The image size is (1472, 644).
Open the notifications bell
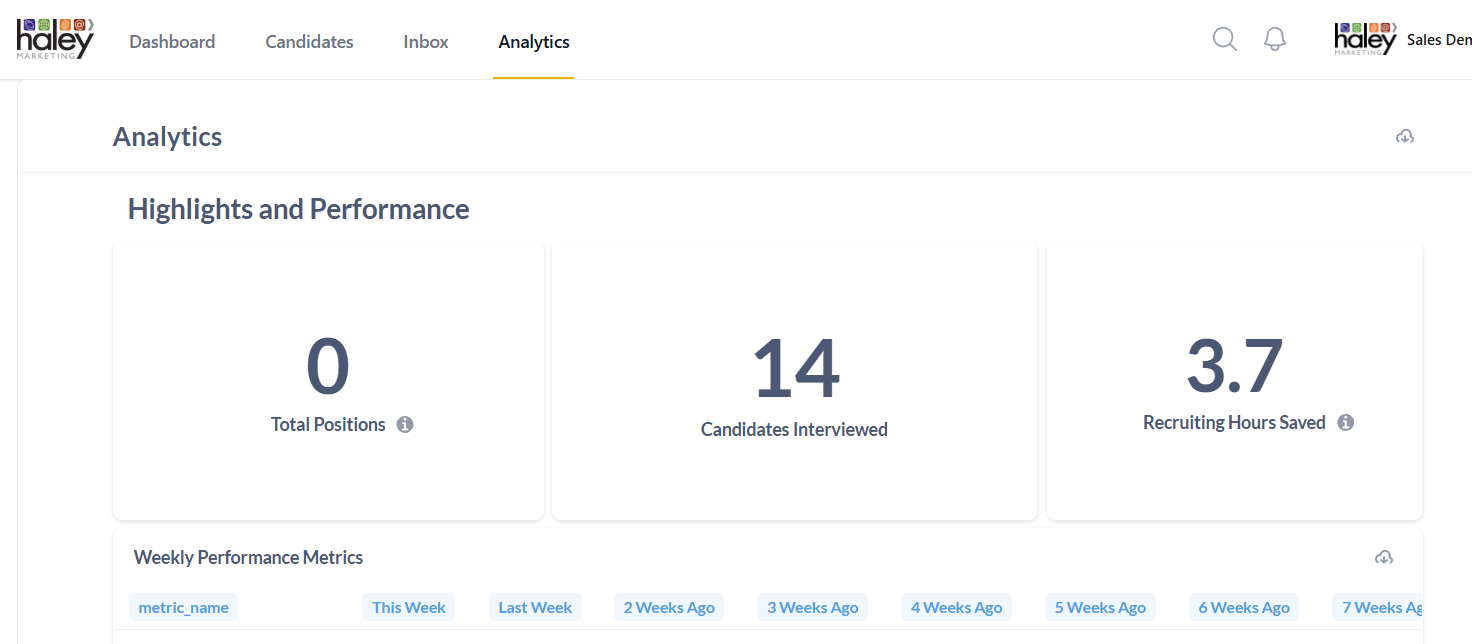click(x=1274, y=39)
